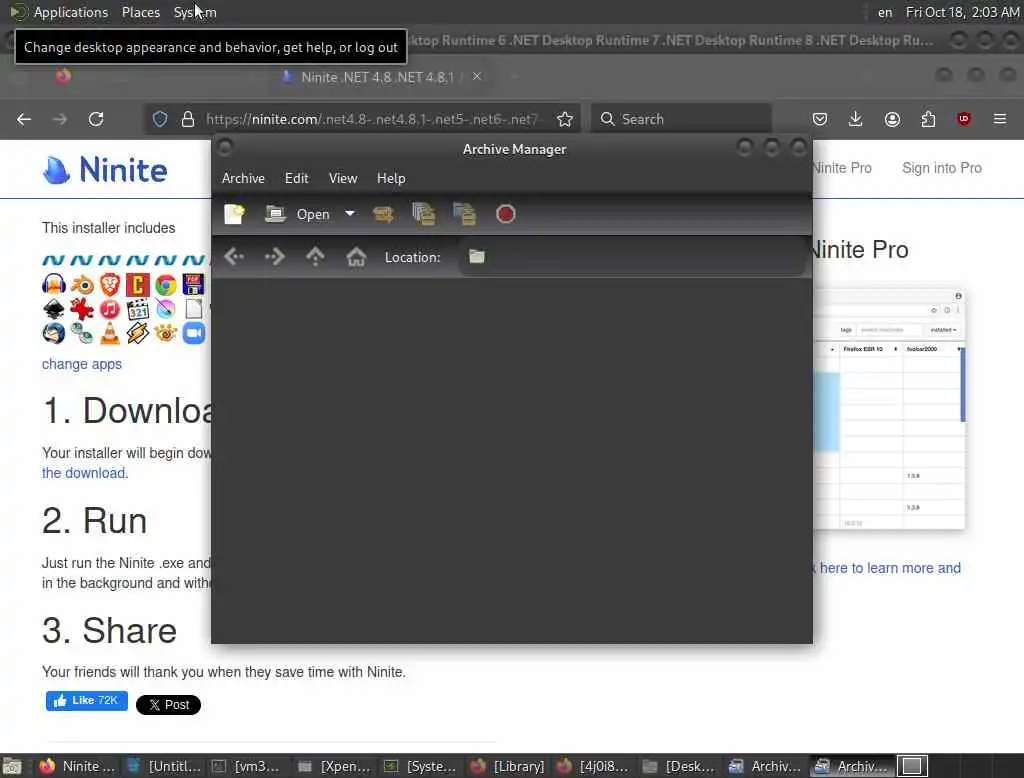Switch to the Ninite taskbar window
The image size is (1024, 778).
(77, 766)
